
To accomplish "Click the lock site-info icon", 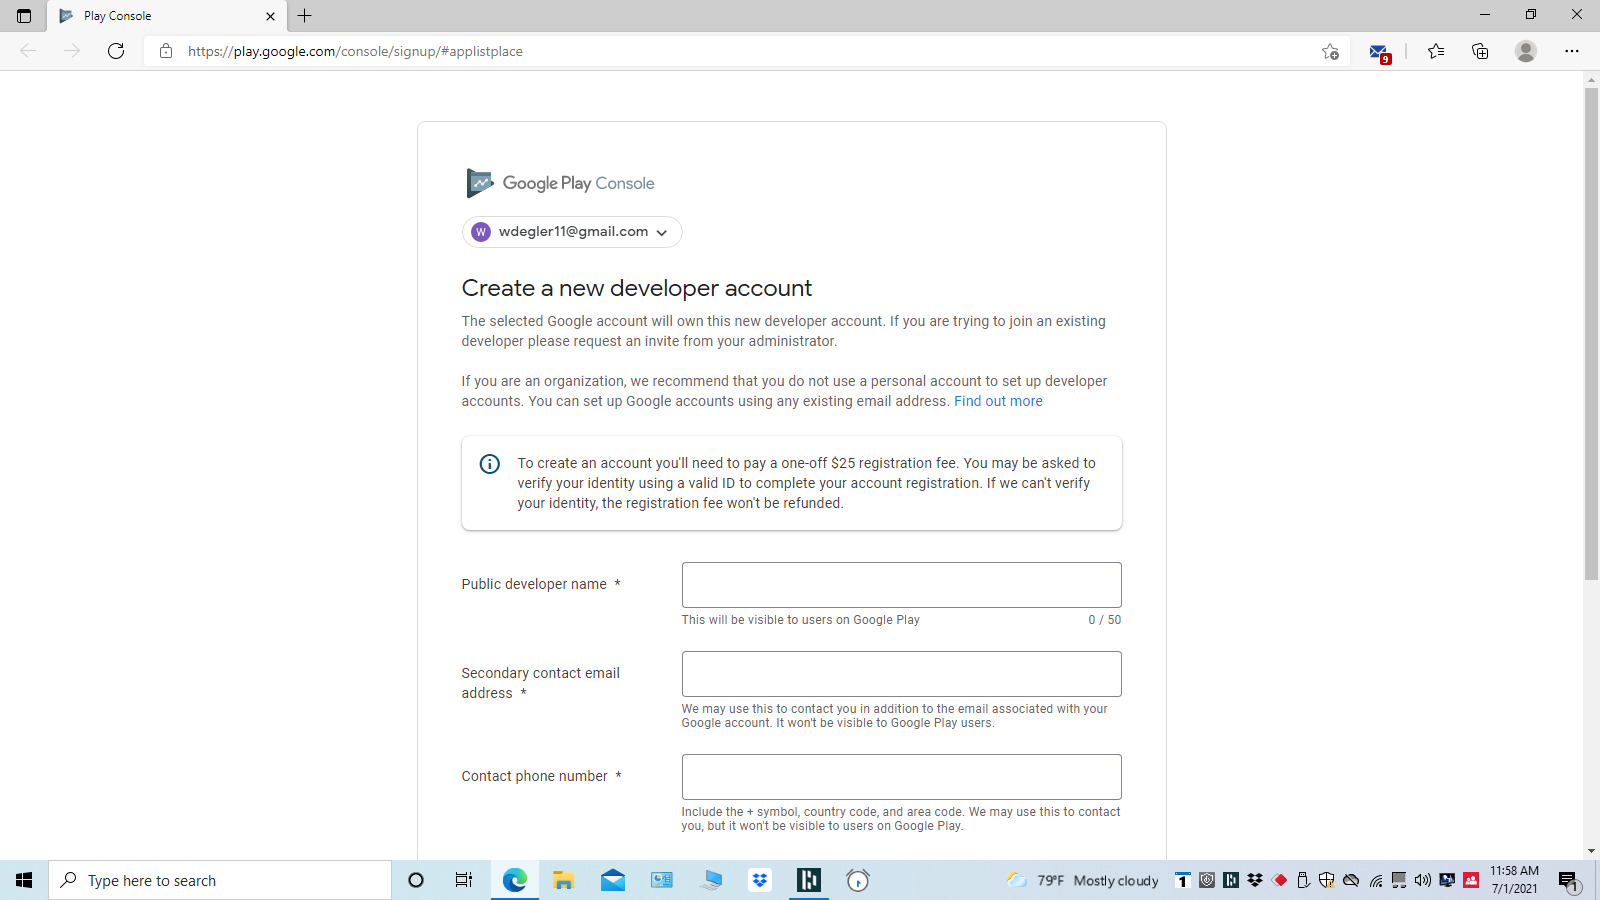I will click(x=166, y=51).
